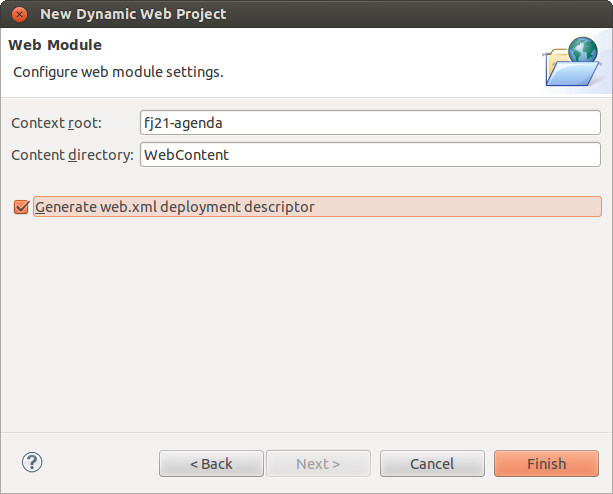Screen dimensions: 613x494
Task: Click the web module folder-globe icon
Action: pos(572,62)
